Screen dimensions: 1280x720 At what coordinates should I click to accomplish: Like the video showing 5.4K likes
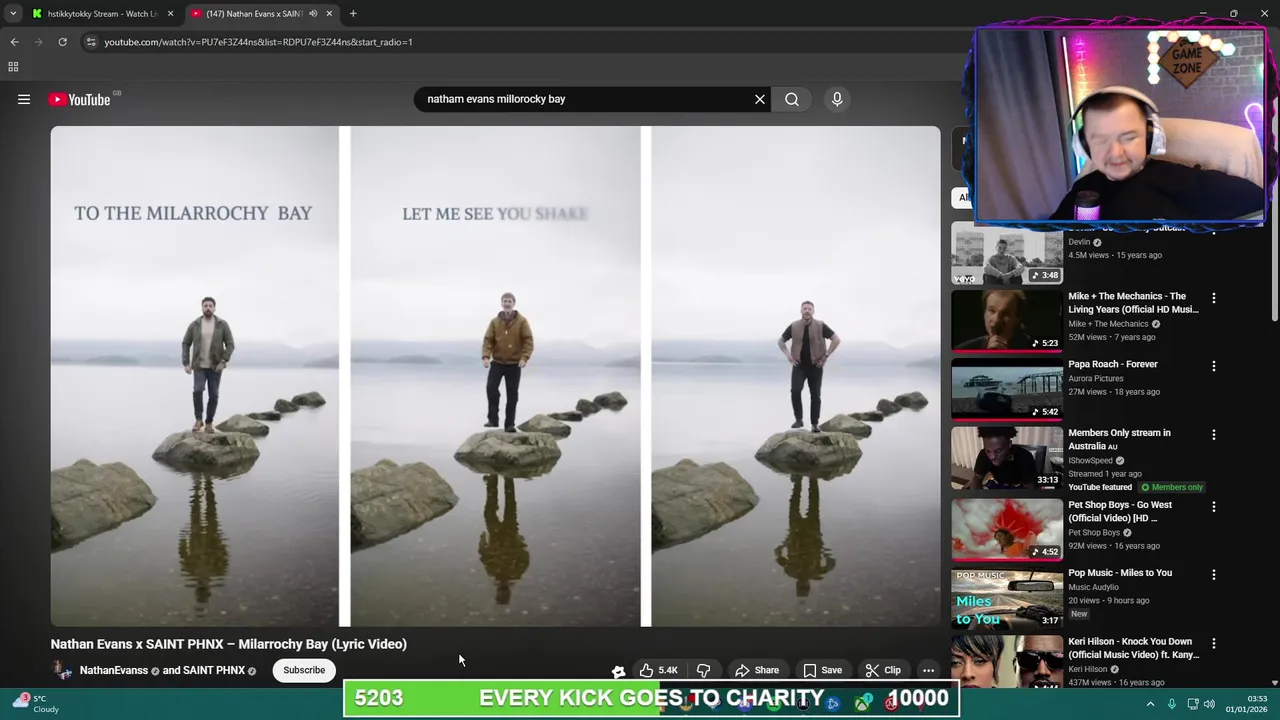point(658,670)
